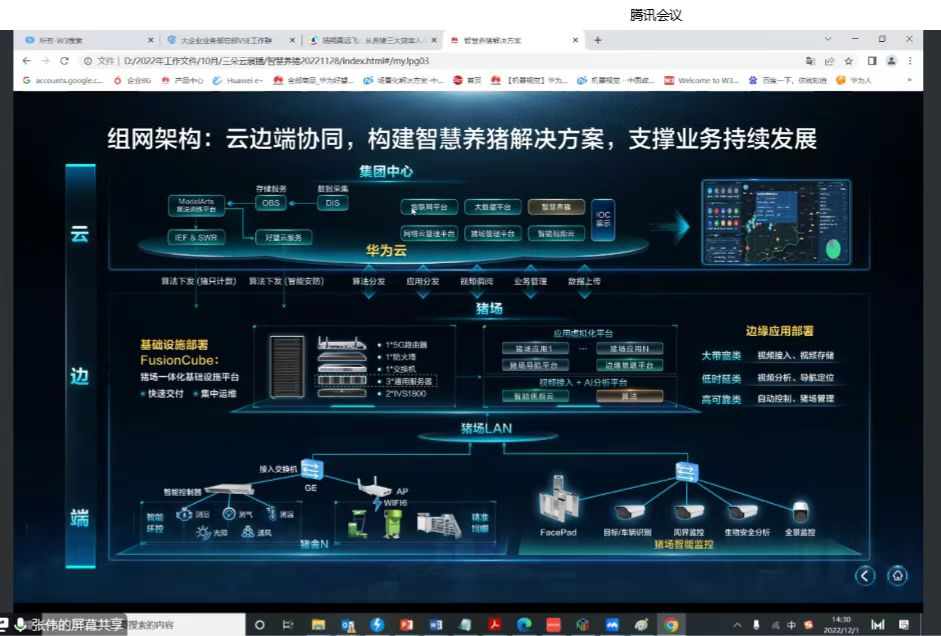Image resolution: width=941 pixels, height=636 pixels.
Task: Click the ModelArts box on the slide
Action: (196, 205)
